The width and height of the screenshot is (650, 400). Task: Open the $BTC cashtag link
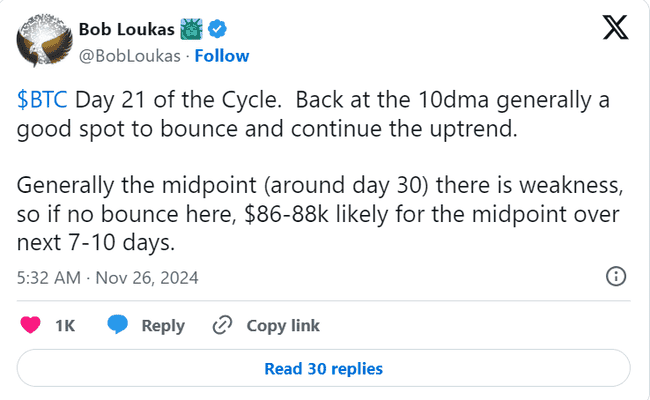coord(42,100)
